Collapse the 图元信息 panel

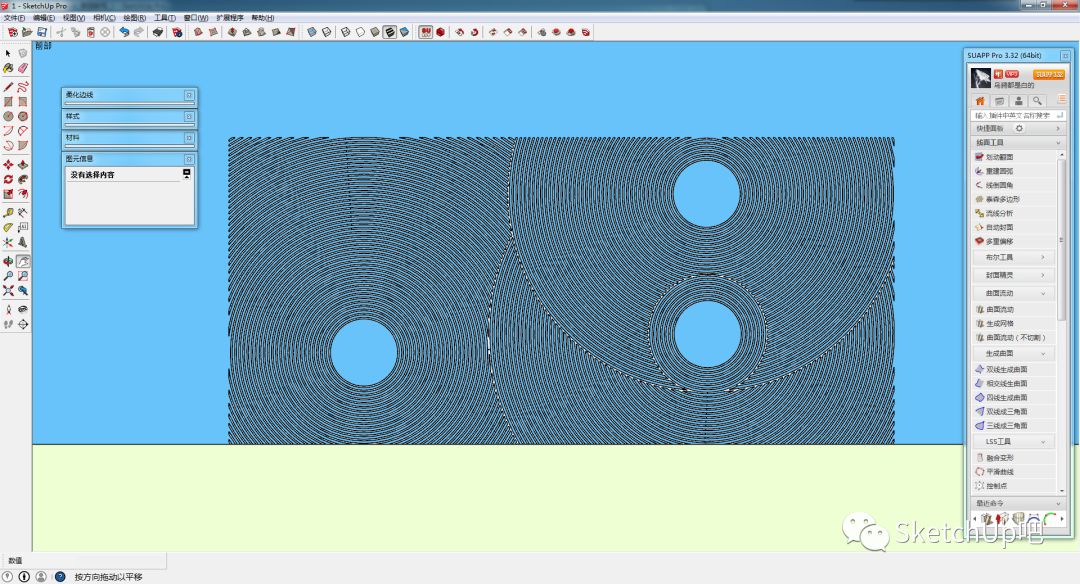[x=129, y=159]
